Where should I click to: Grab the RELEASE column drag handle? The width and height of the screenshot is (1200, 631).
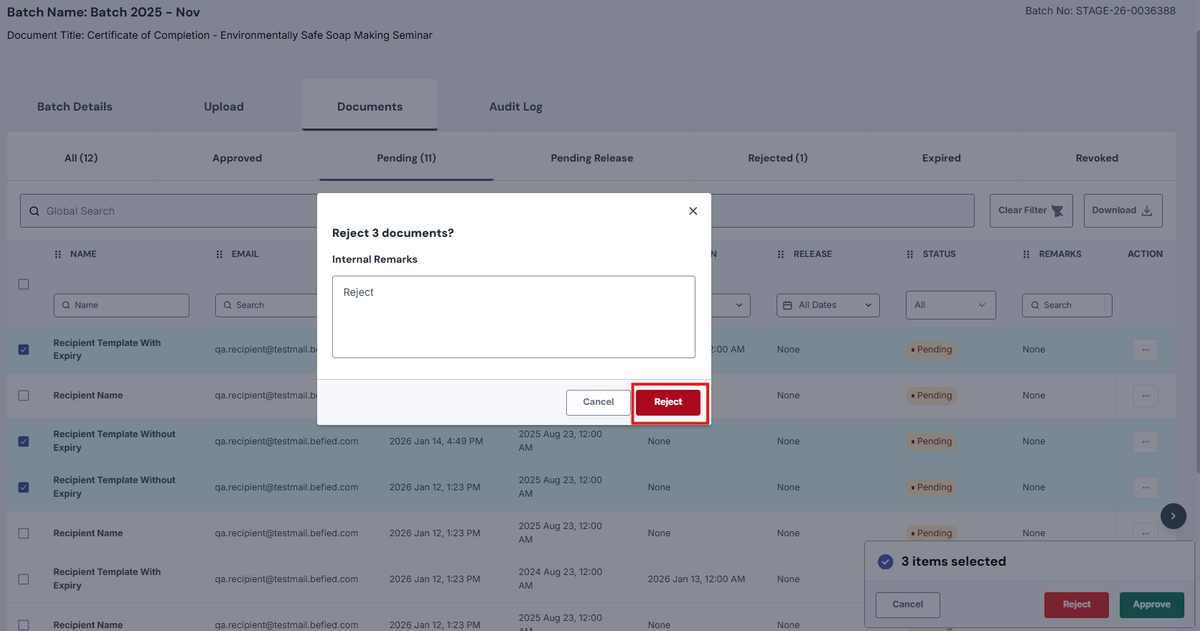pyautogui.click(x=781, y=254)
